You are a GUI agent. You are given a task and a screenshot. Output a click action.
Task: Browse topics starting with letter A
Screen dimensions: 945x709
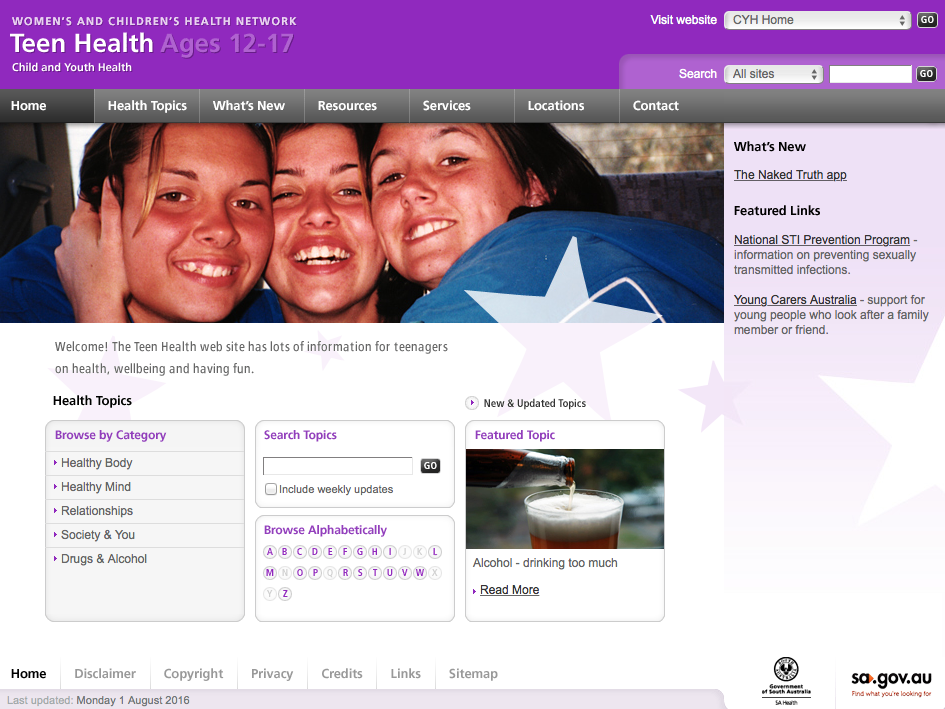click(x=270, y=552)
